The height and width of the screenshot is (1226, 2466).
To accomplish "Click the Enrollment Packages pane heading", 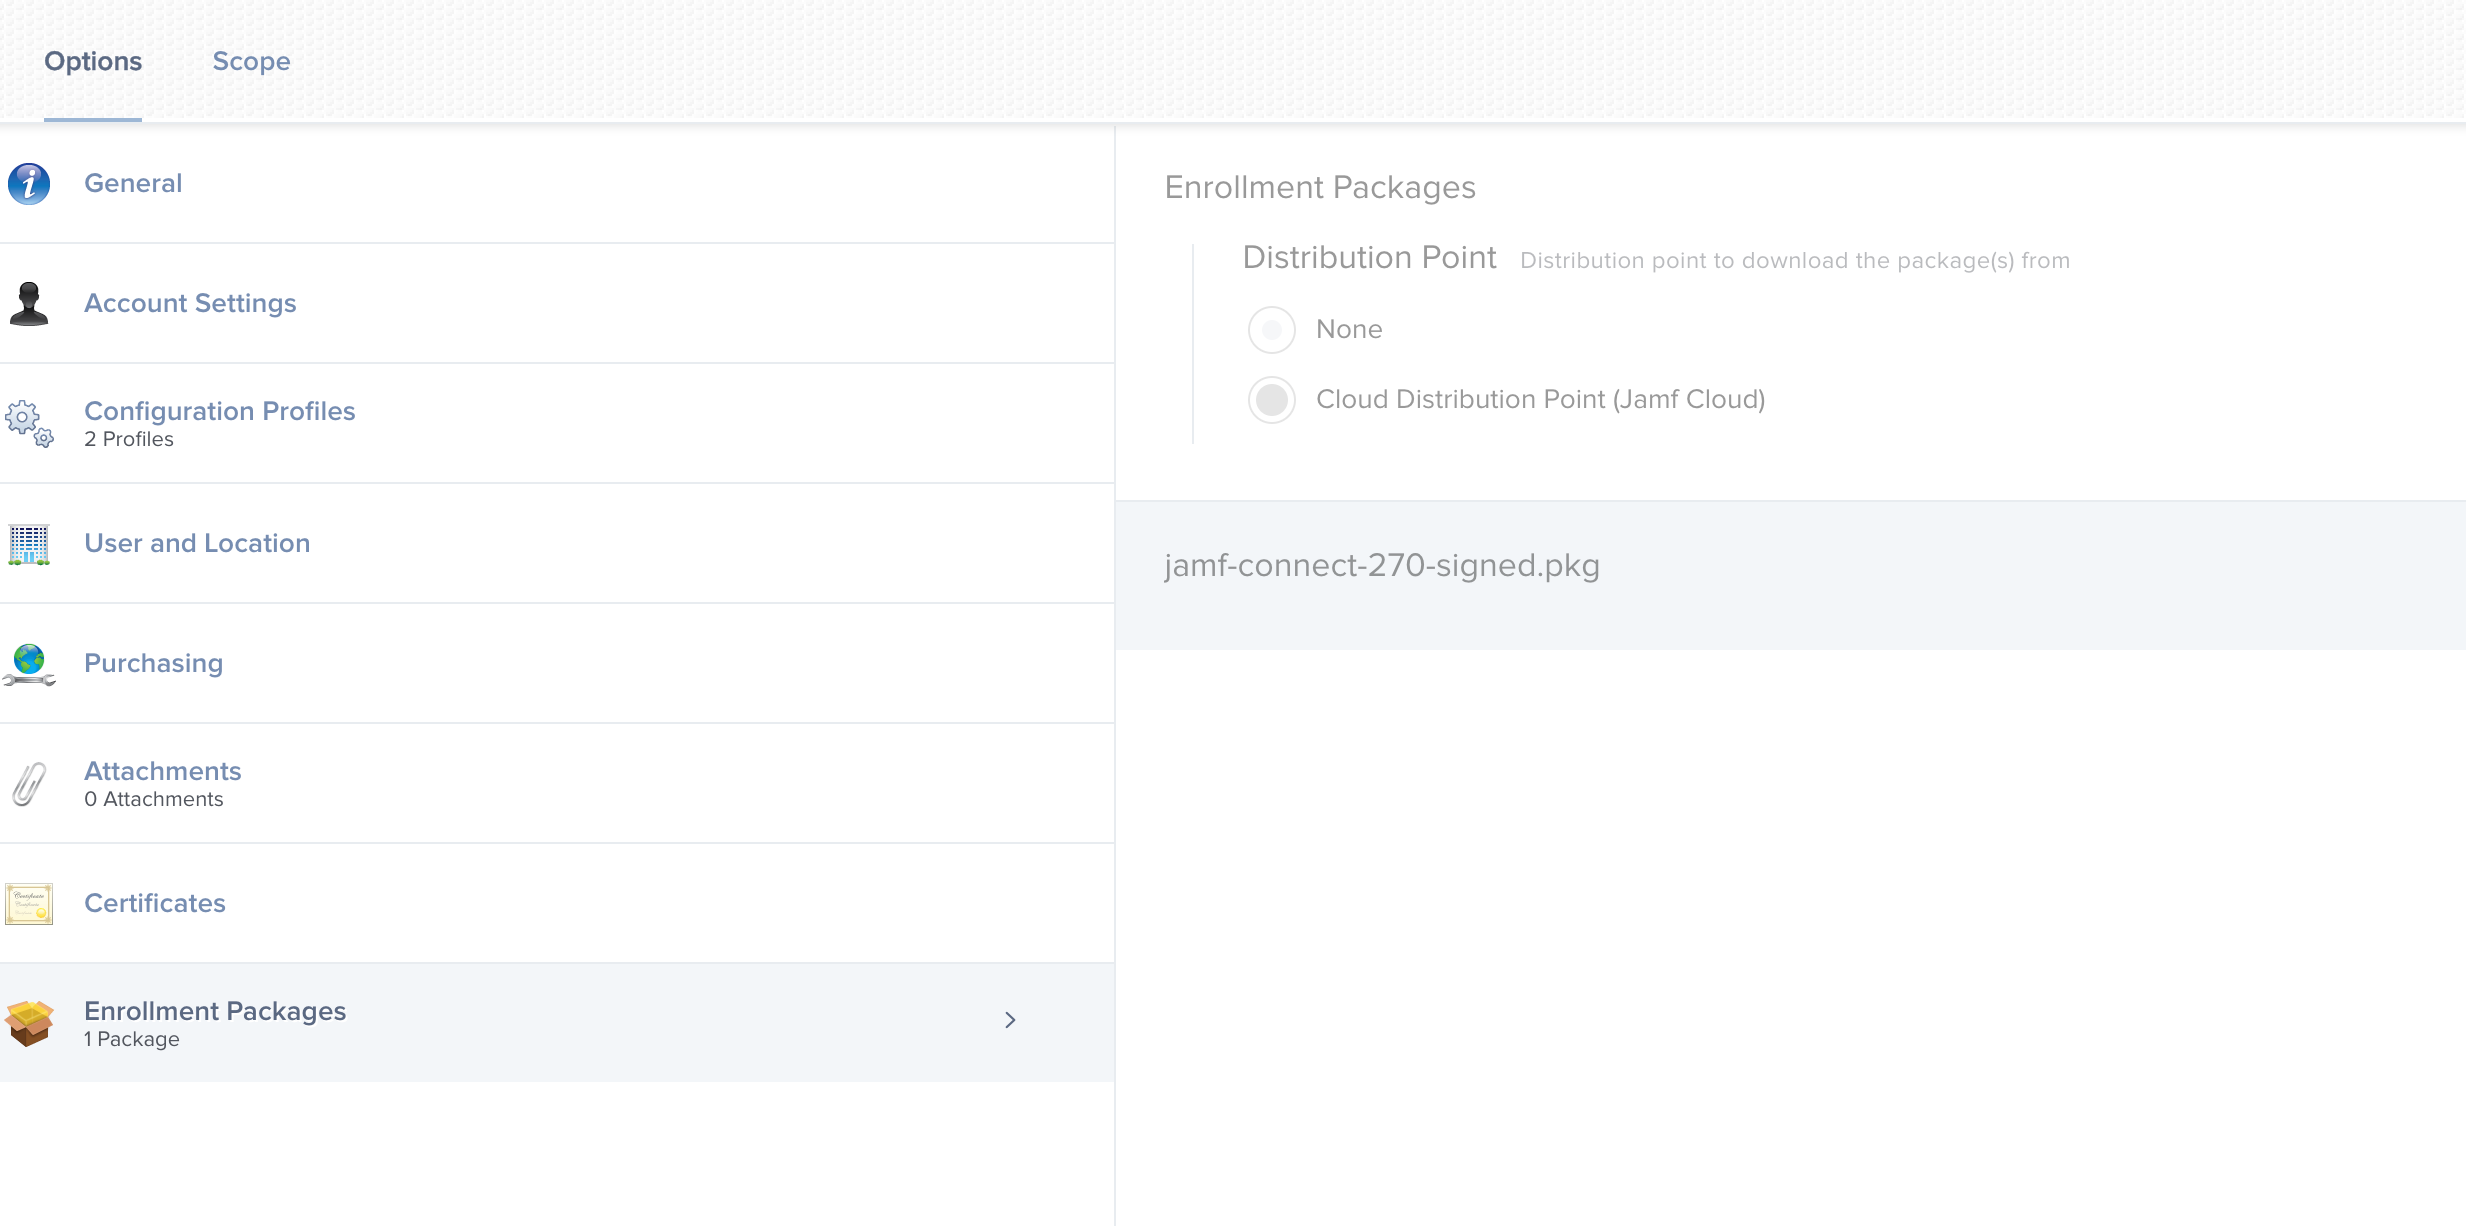I will point(1320,188).
